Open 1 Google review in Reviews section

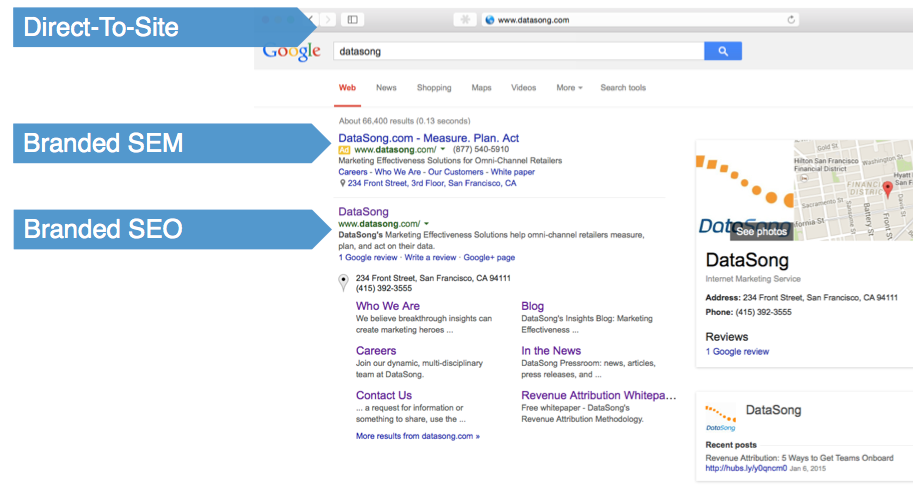pos(737,352)
